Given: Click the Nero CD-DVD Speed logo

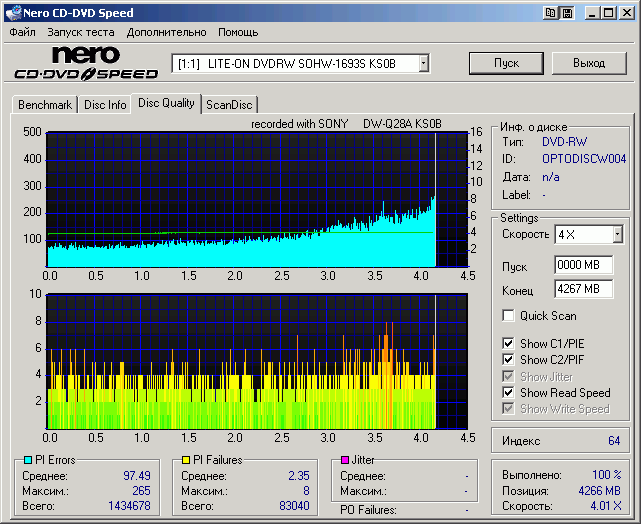Looking at the screenshot, I should coord(86,63).
